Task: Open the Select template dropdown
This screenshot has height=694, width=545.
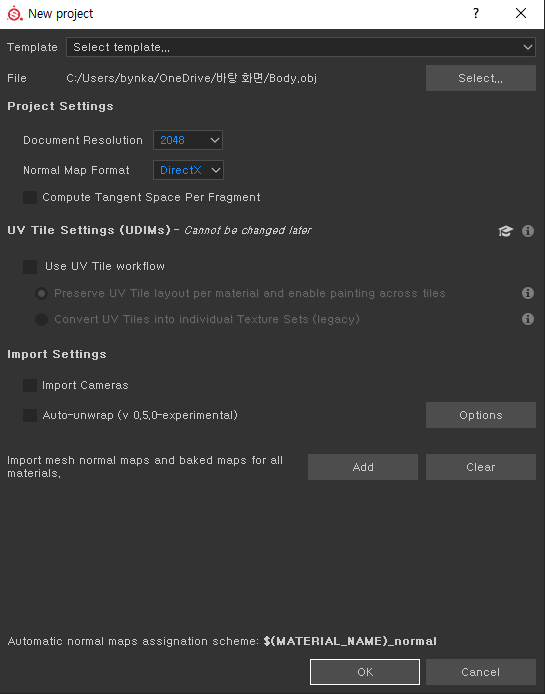Action: (x=301, y=47)
